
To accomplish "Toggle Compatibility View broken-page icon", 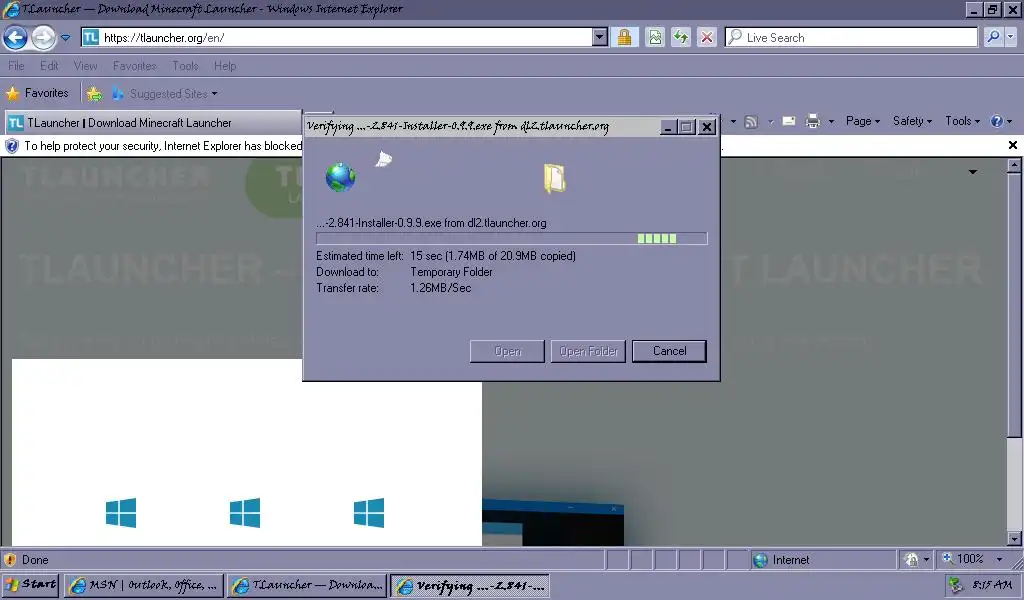I will pos(655,37).
